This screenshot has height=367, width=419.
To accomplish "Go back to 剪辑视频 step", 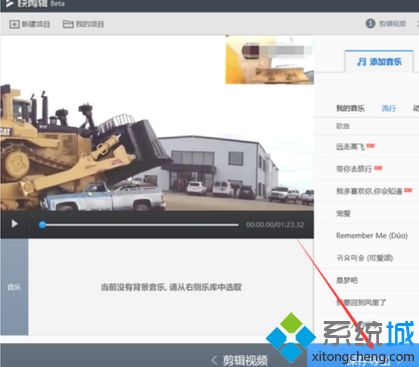I will tap(240, 360).
